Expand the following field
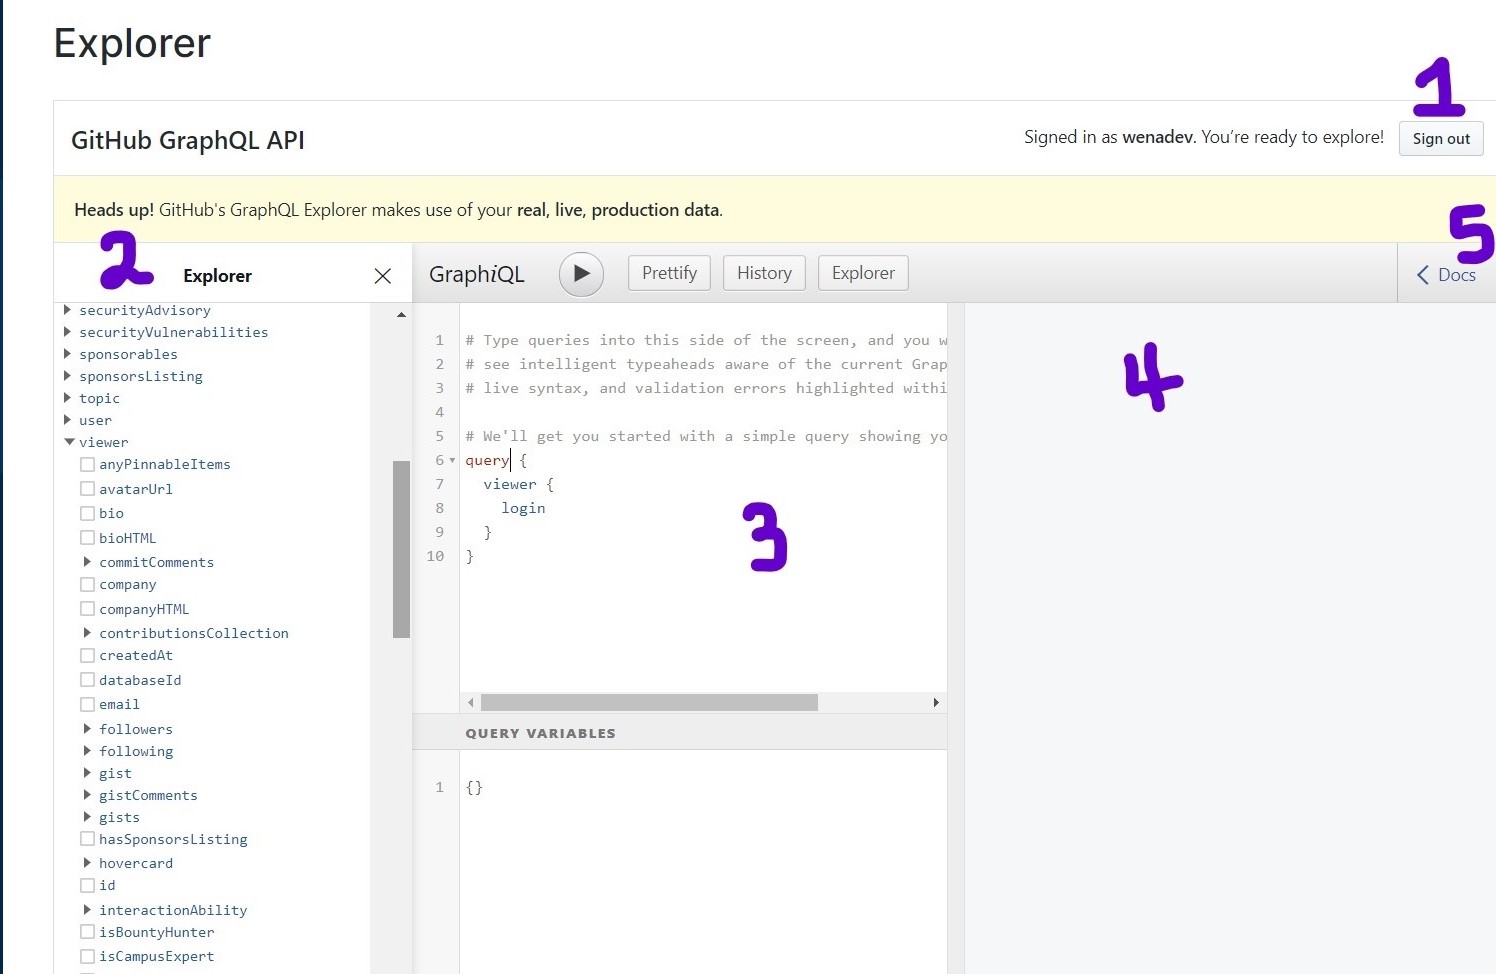The image size is (1496, 974). [x=87, y=751]
